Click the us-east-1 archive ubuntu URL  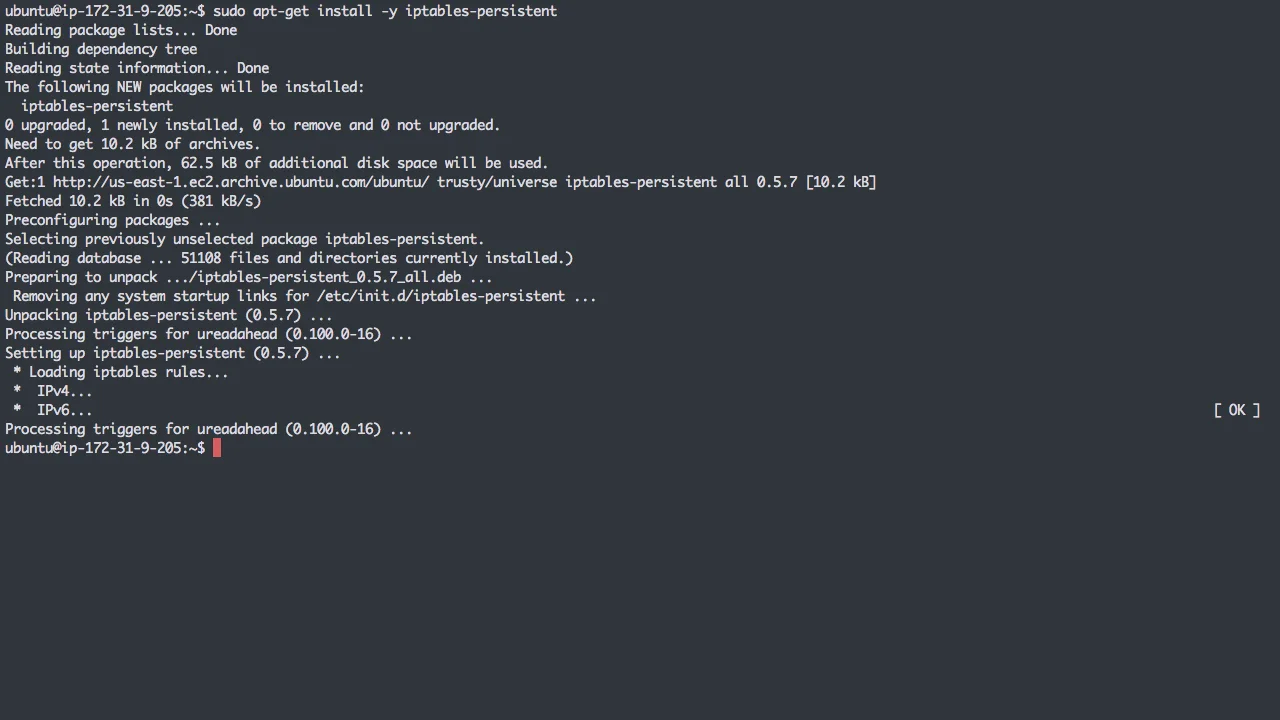[241, 182]
